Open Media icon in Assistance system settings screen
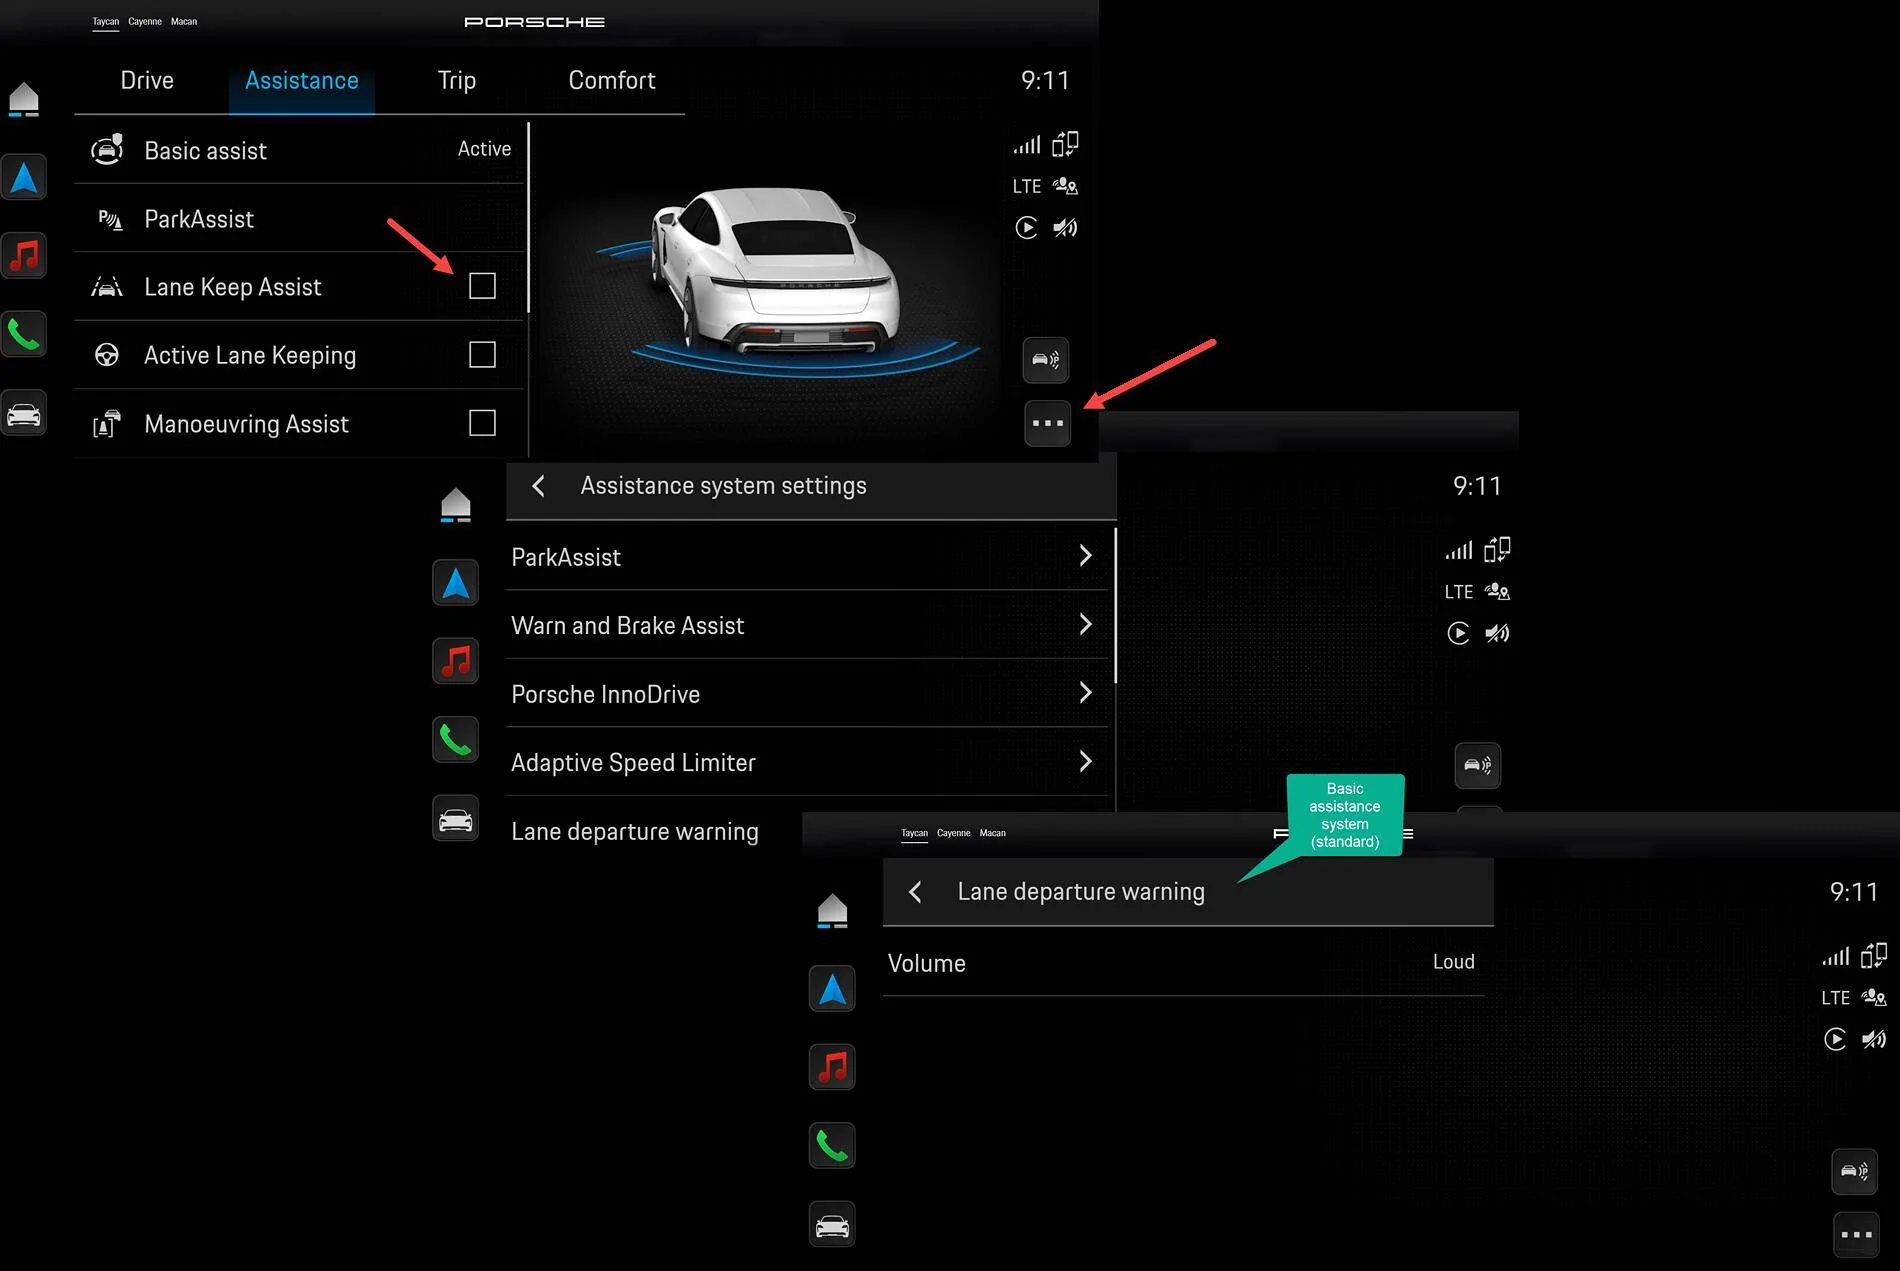The height and width of the screenshot is (1271, 1900). click(456, 661)
